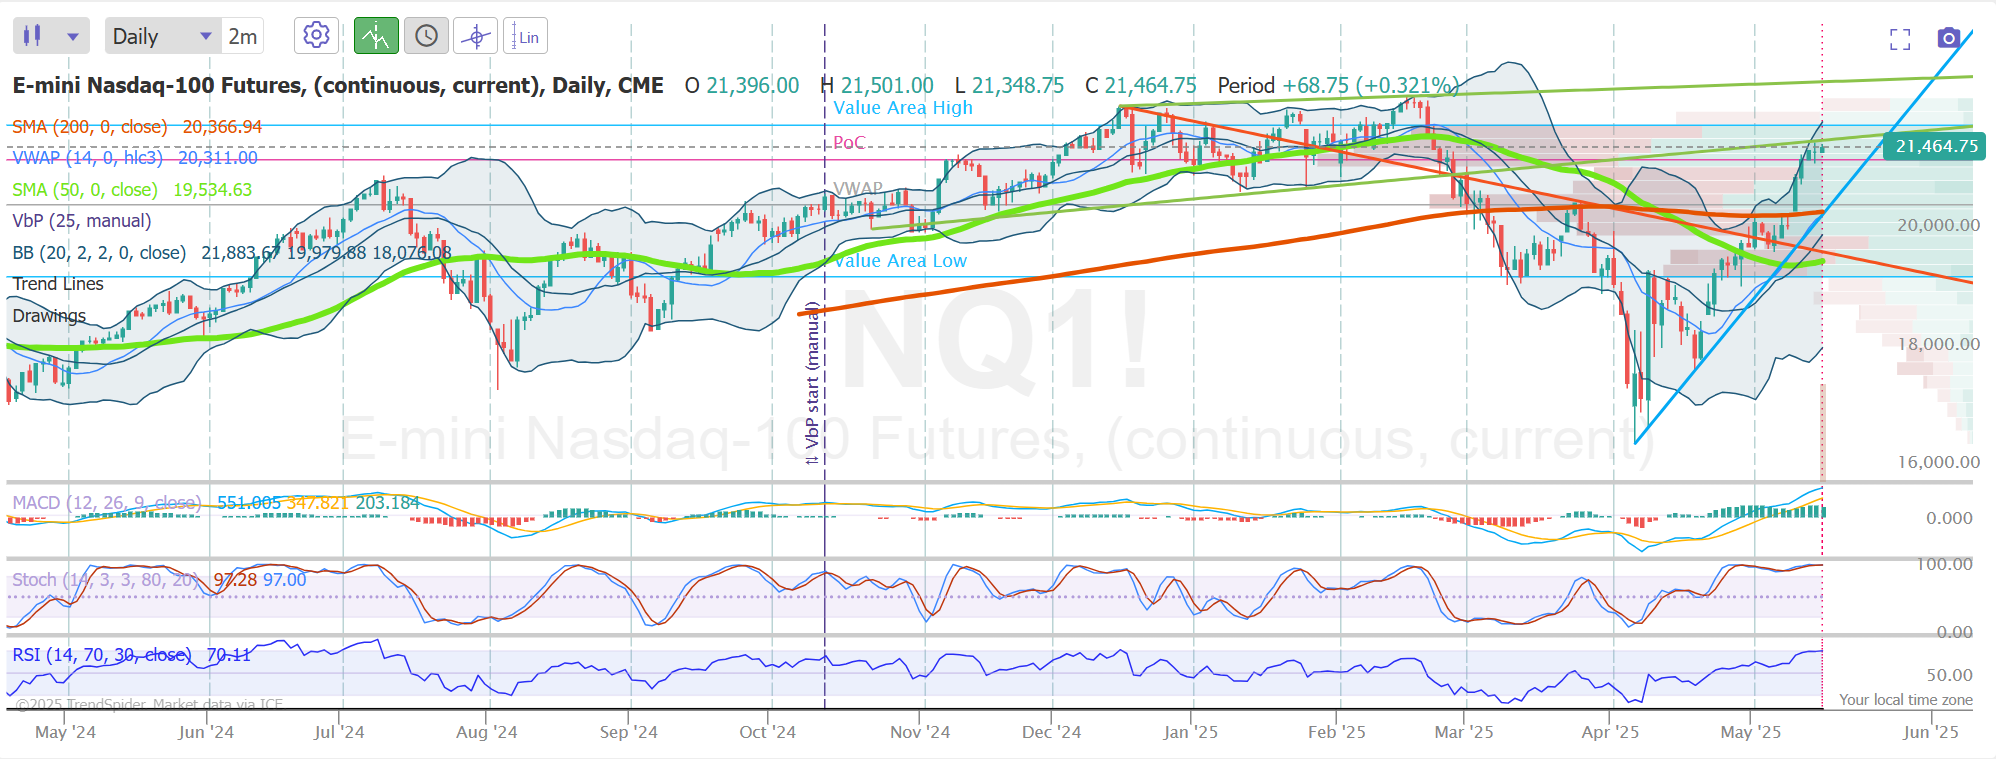
Task: Click the open price value 21,396.00
Action: click(752, 86)
